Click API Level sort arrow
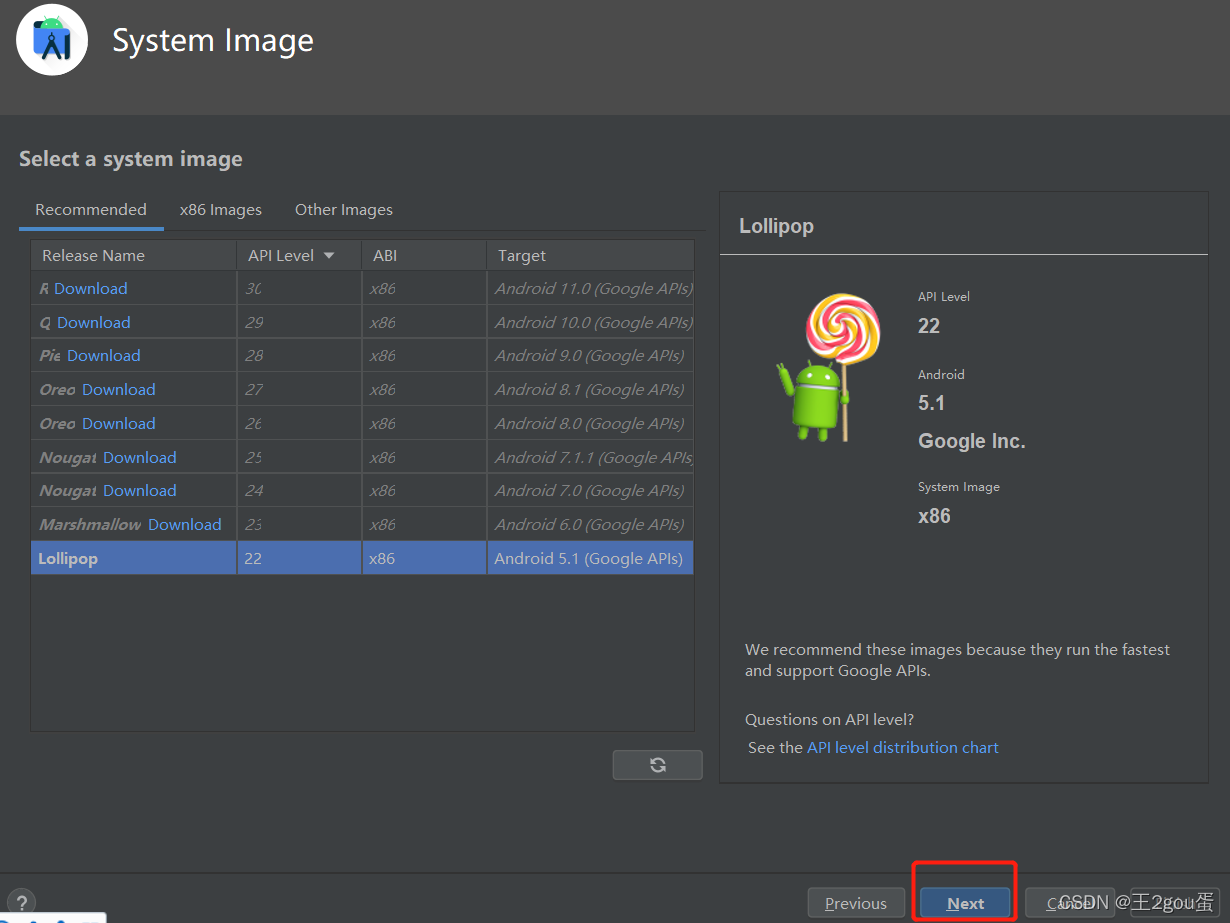This screenshot has height=923, width=1230. click(329, 256)
